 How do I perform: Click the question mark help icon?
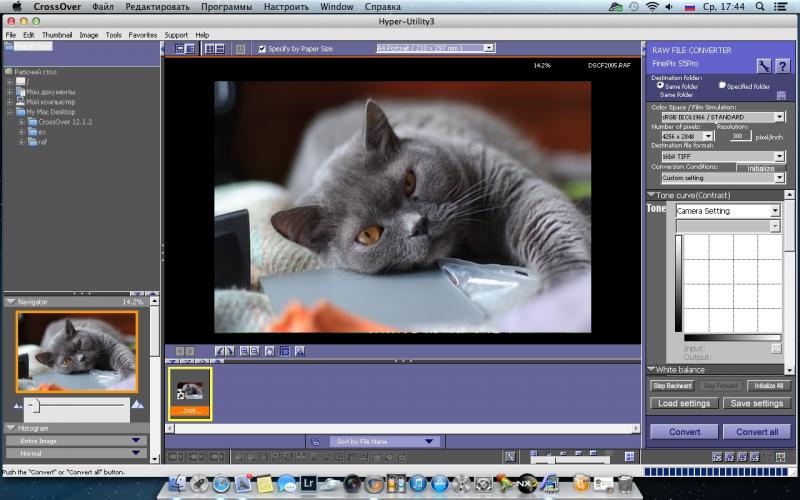click(782, 66)
